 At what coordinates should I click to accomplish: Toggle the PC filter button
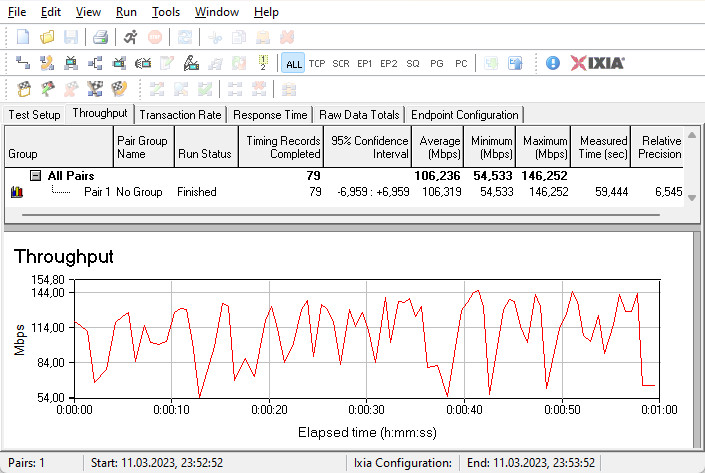tap(461, 63)
